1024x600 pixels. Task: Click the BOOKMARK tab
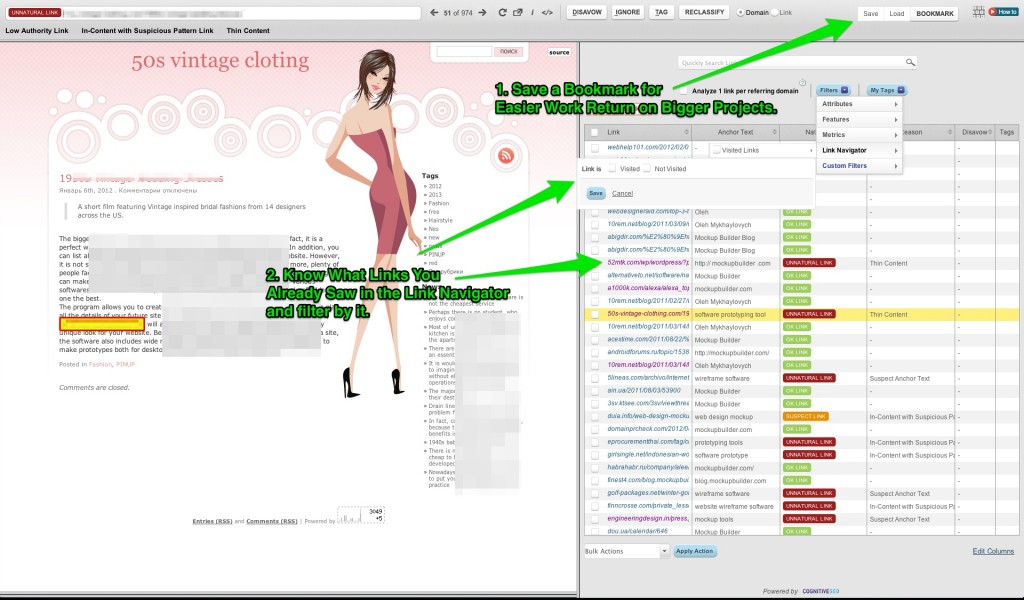pyautogui.click(x=935, y=14)
